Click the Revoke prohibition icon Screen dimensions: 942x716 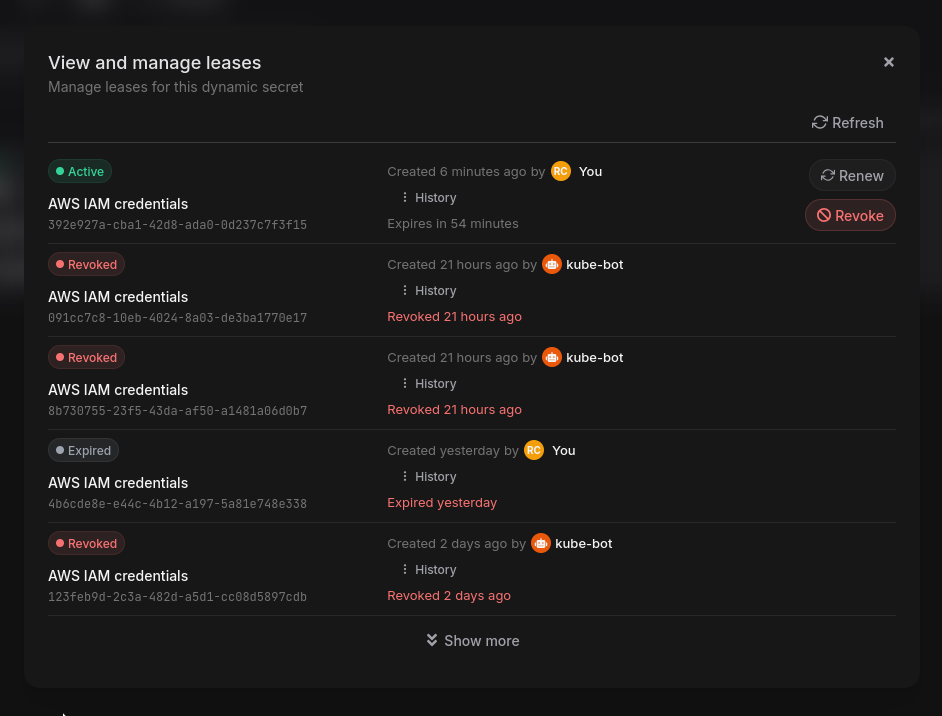tap(823, 215)
